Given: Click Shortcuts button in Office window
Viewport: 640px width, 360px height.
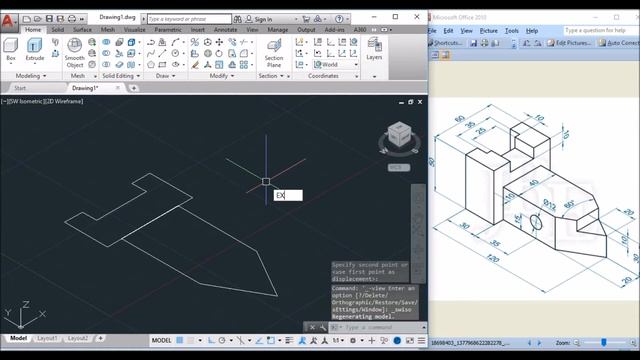Looking at the screenshot, I should pos(445,43).
